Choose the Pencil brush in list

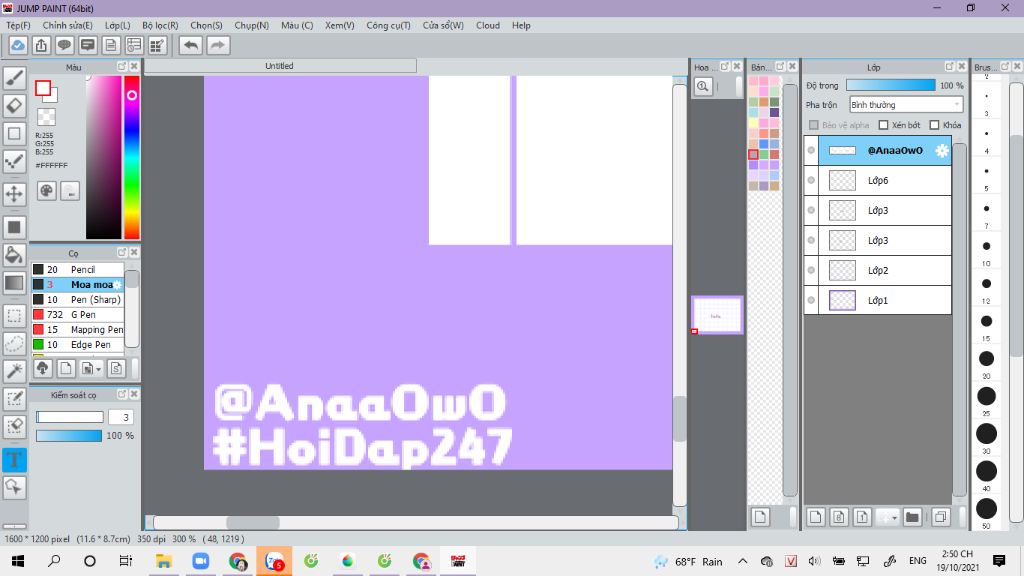[x=78, y=269]
